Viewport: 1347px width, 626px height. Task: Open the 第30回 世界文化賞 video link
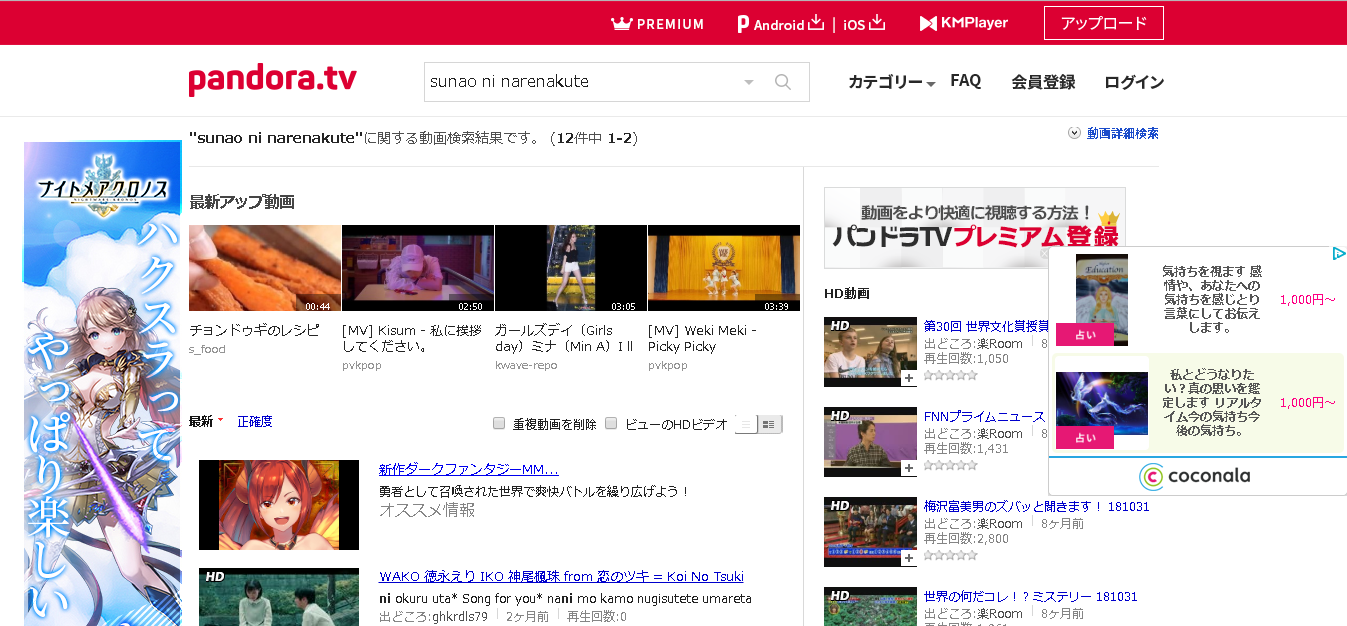click(986, 326)
